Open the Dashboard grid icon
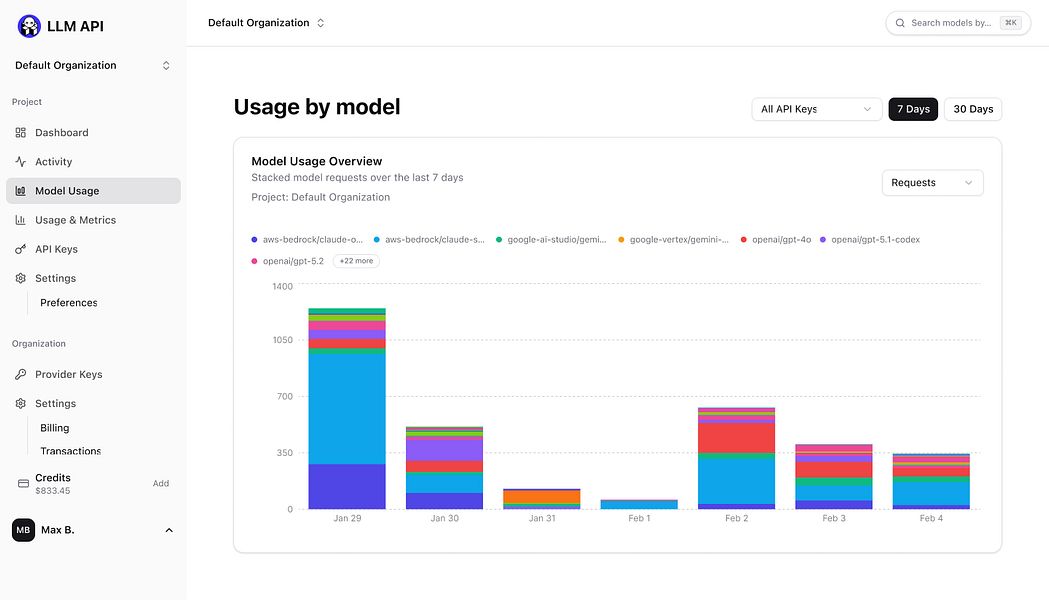This screenshot has height=600, width=1049. (x=21, y=133)
